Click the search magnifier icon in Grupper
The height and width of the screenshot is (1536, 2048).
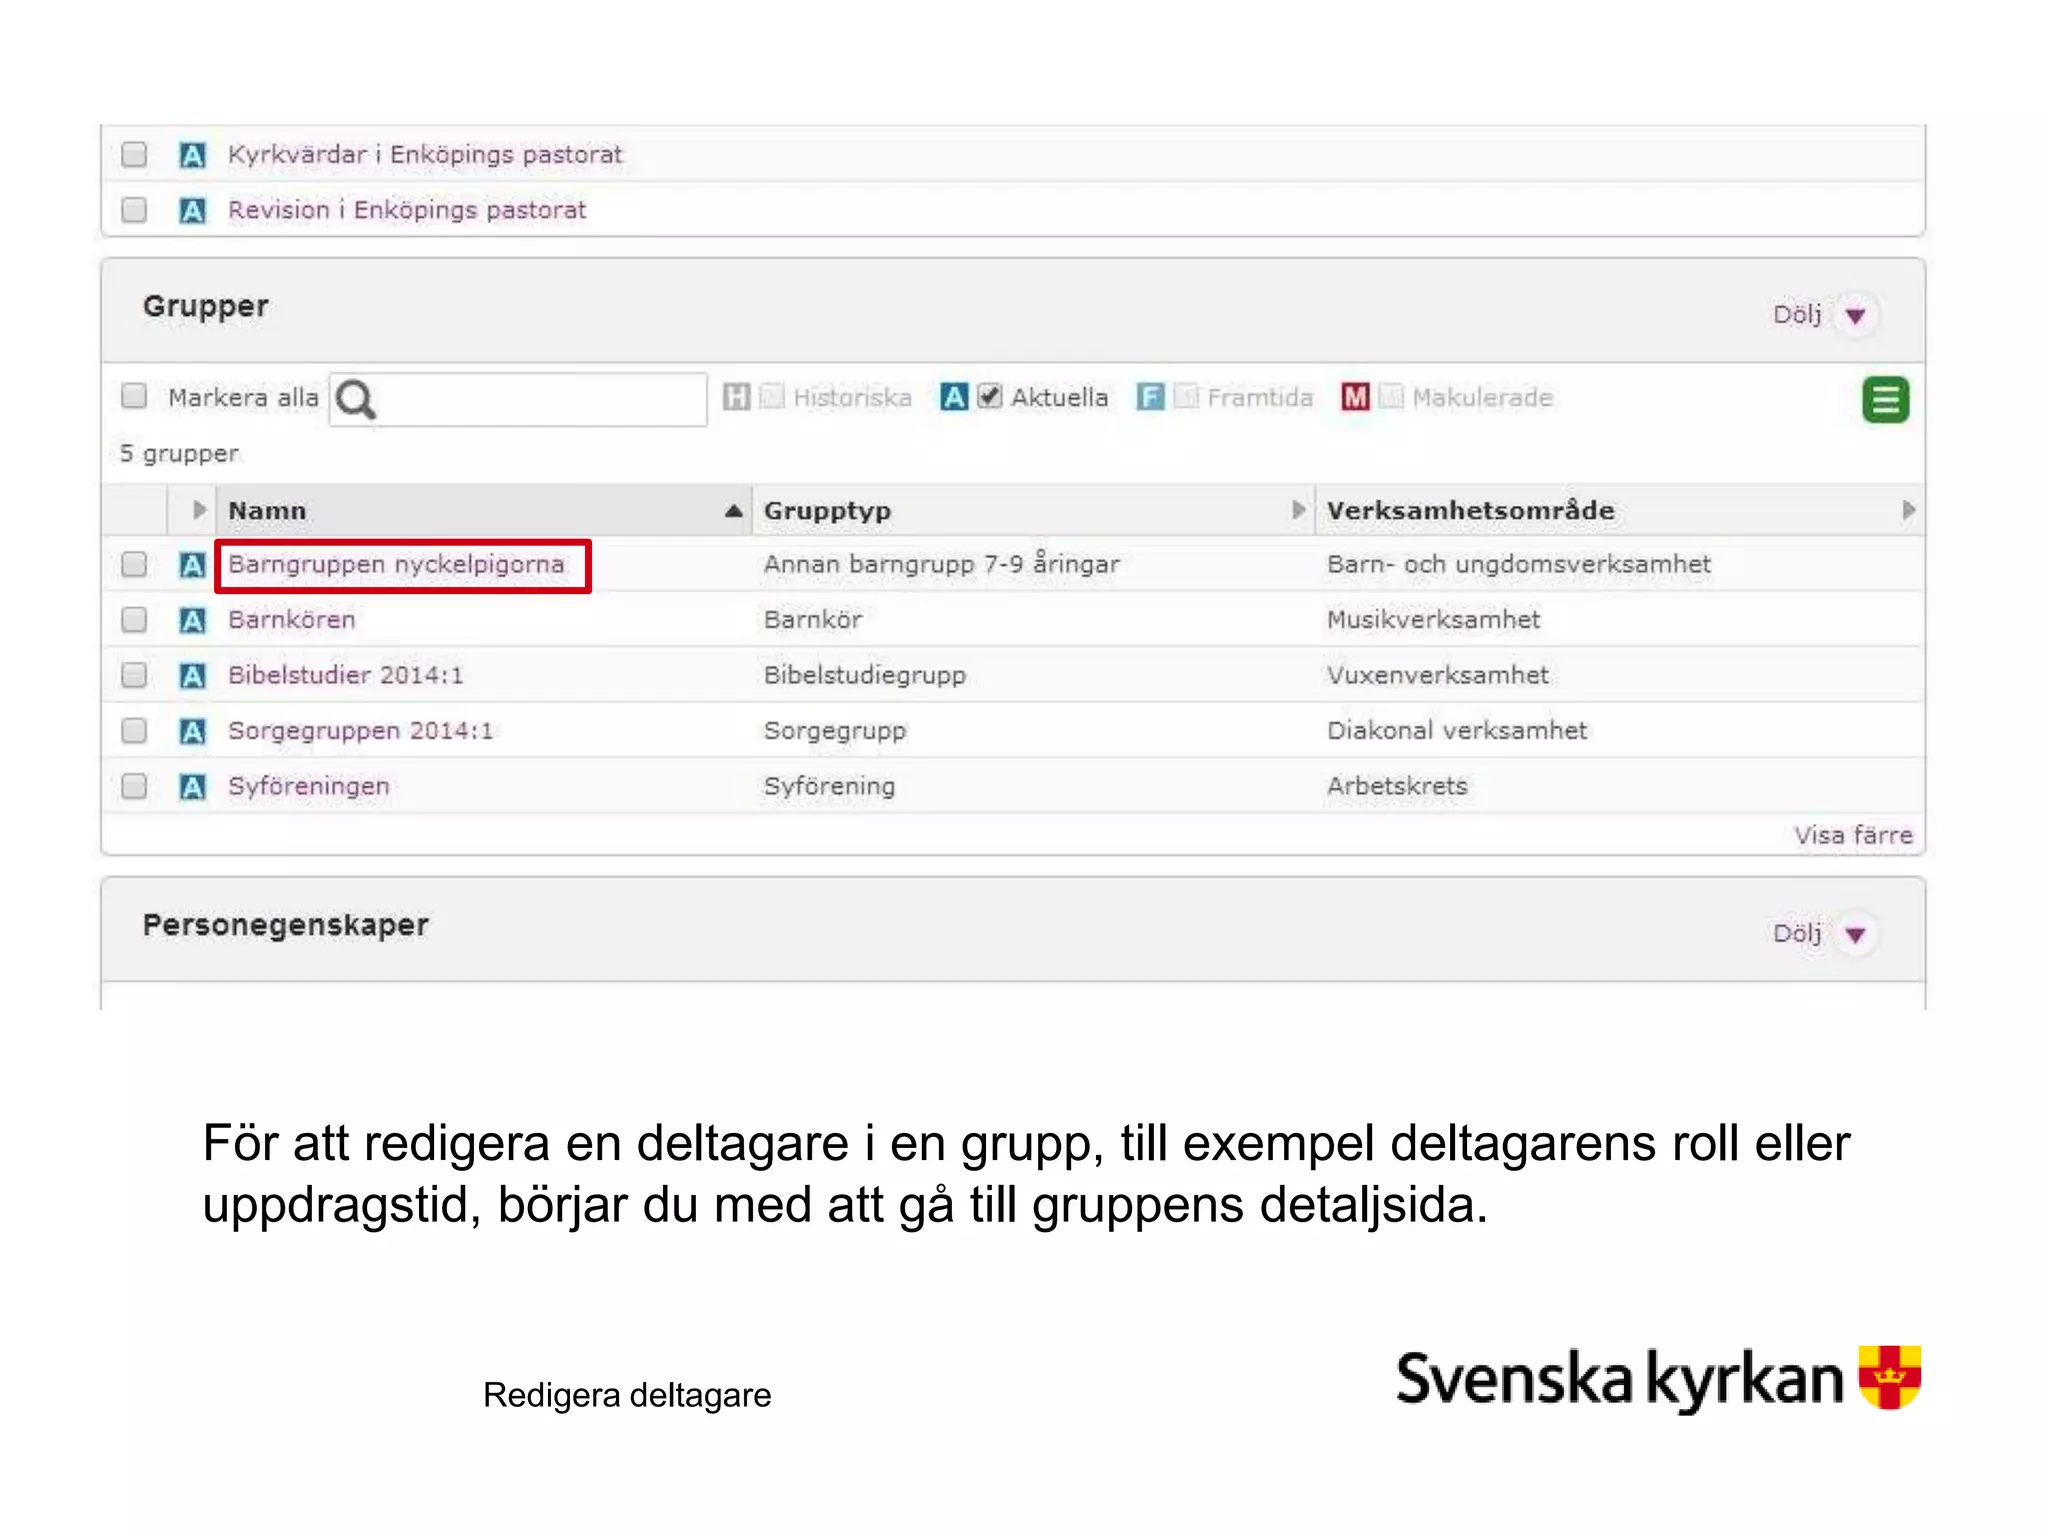point(355,399)
